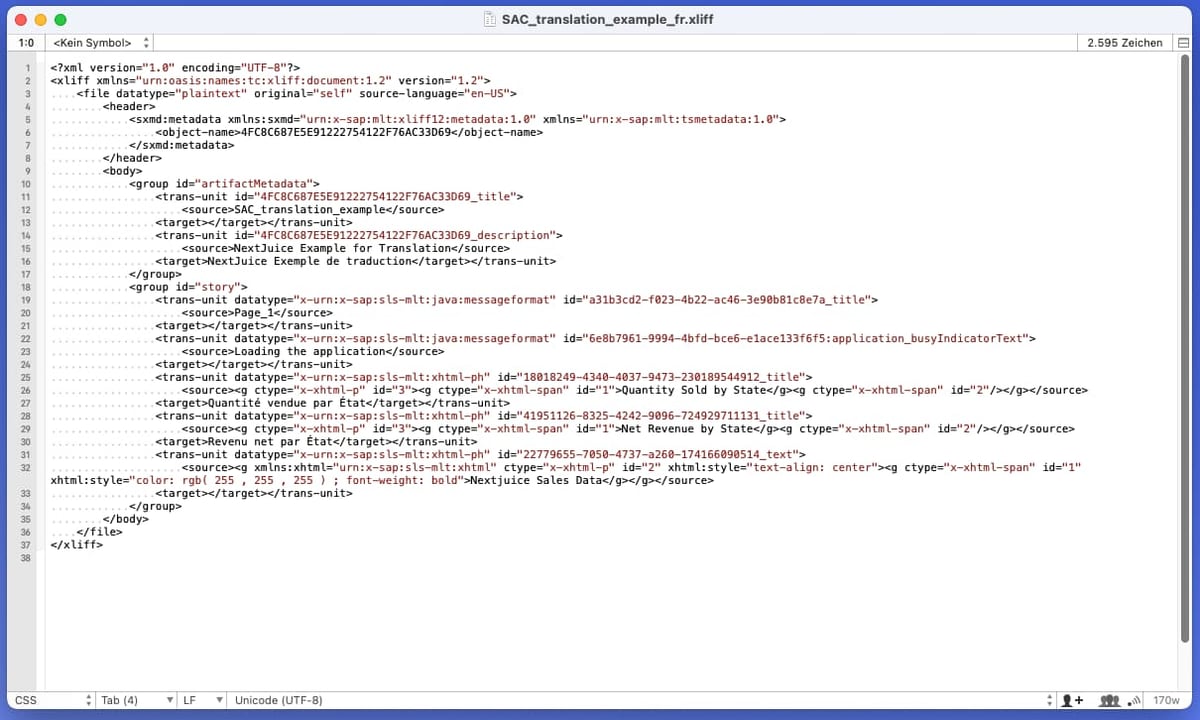Click the <body> tag on line 9

click(122, 171)
